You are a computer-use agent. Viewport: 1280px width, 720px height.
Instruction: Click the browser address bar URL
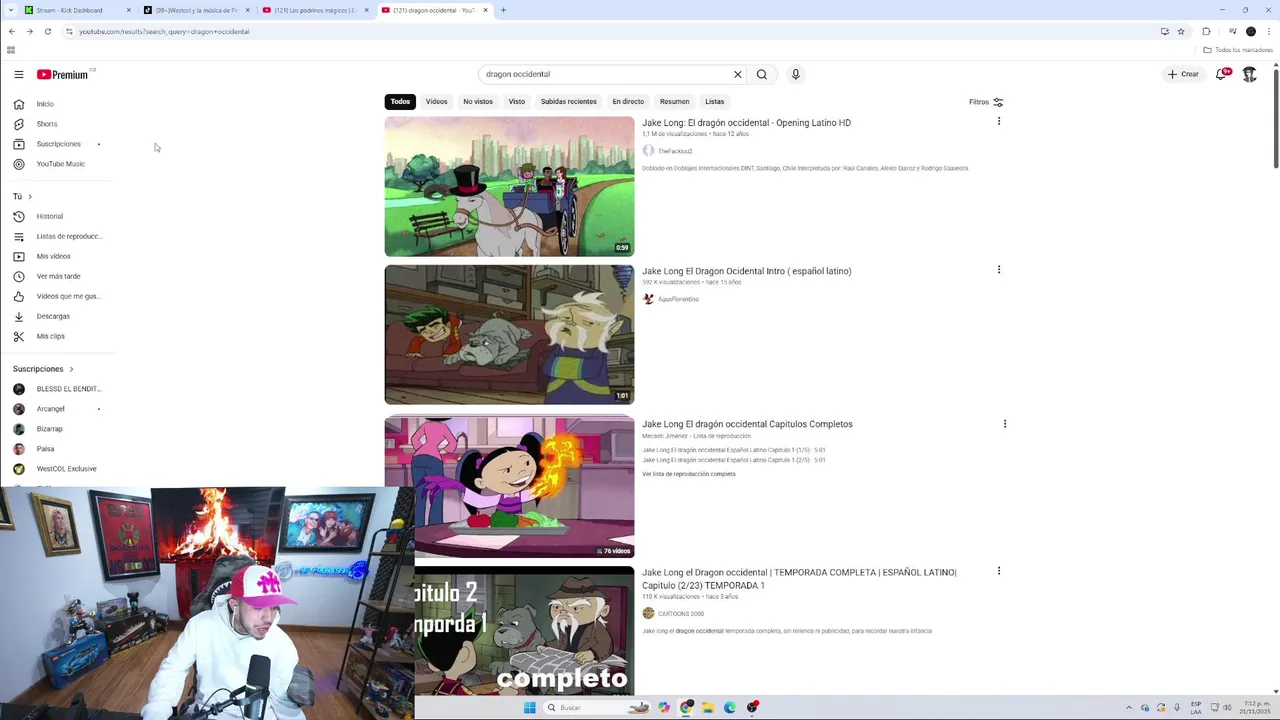[x=164, y=31]
